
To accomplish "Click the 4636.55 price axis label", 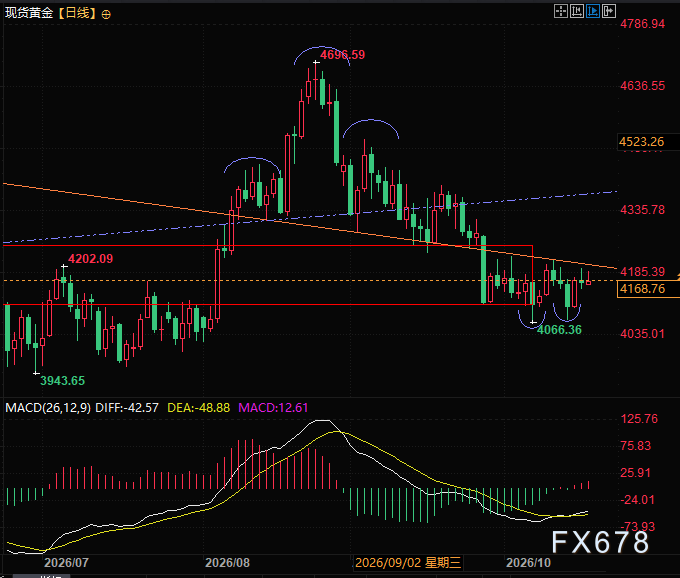I will click(x=642, y=85).
